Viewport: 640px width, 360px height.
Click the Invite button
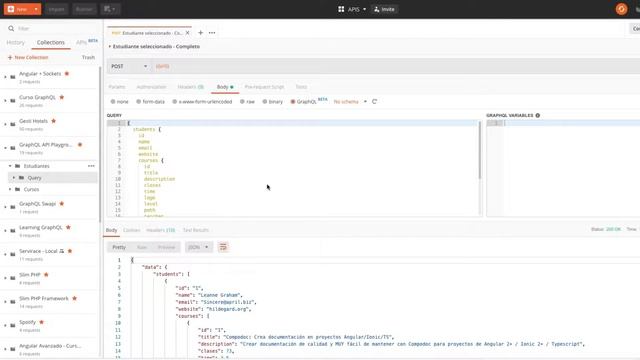tap(384, 9)
